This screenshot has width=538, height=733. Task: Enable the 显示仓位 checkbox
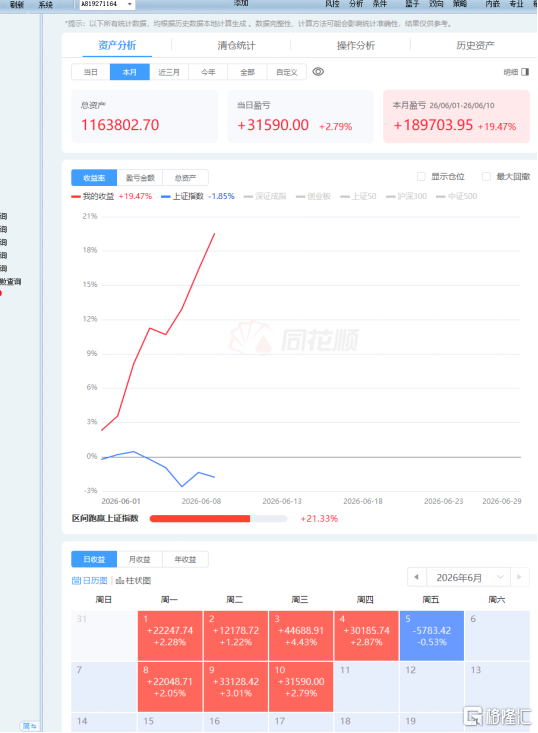pos(421,176)
